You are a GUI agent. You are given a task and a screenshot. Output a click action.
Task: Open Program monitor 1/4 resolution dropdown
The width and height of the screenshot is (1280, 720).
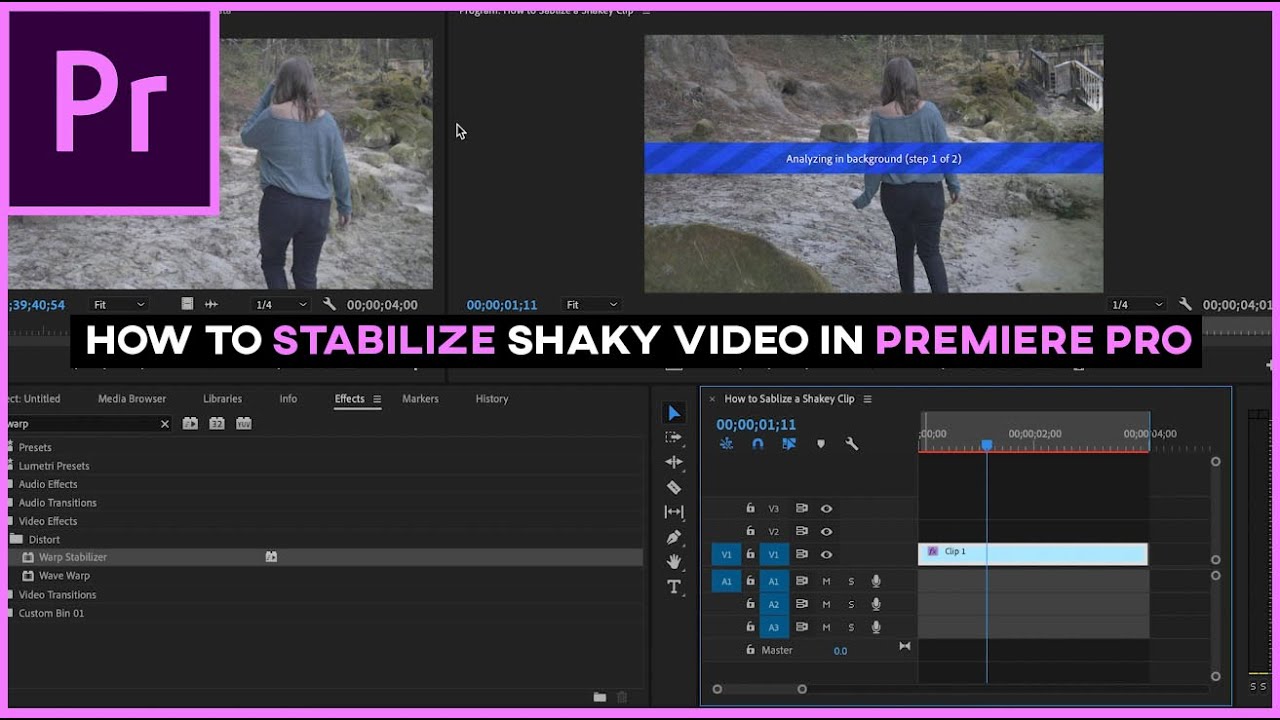pos(1138,304)
